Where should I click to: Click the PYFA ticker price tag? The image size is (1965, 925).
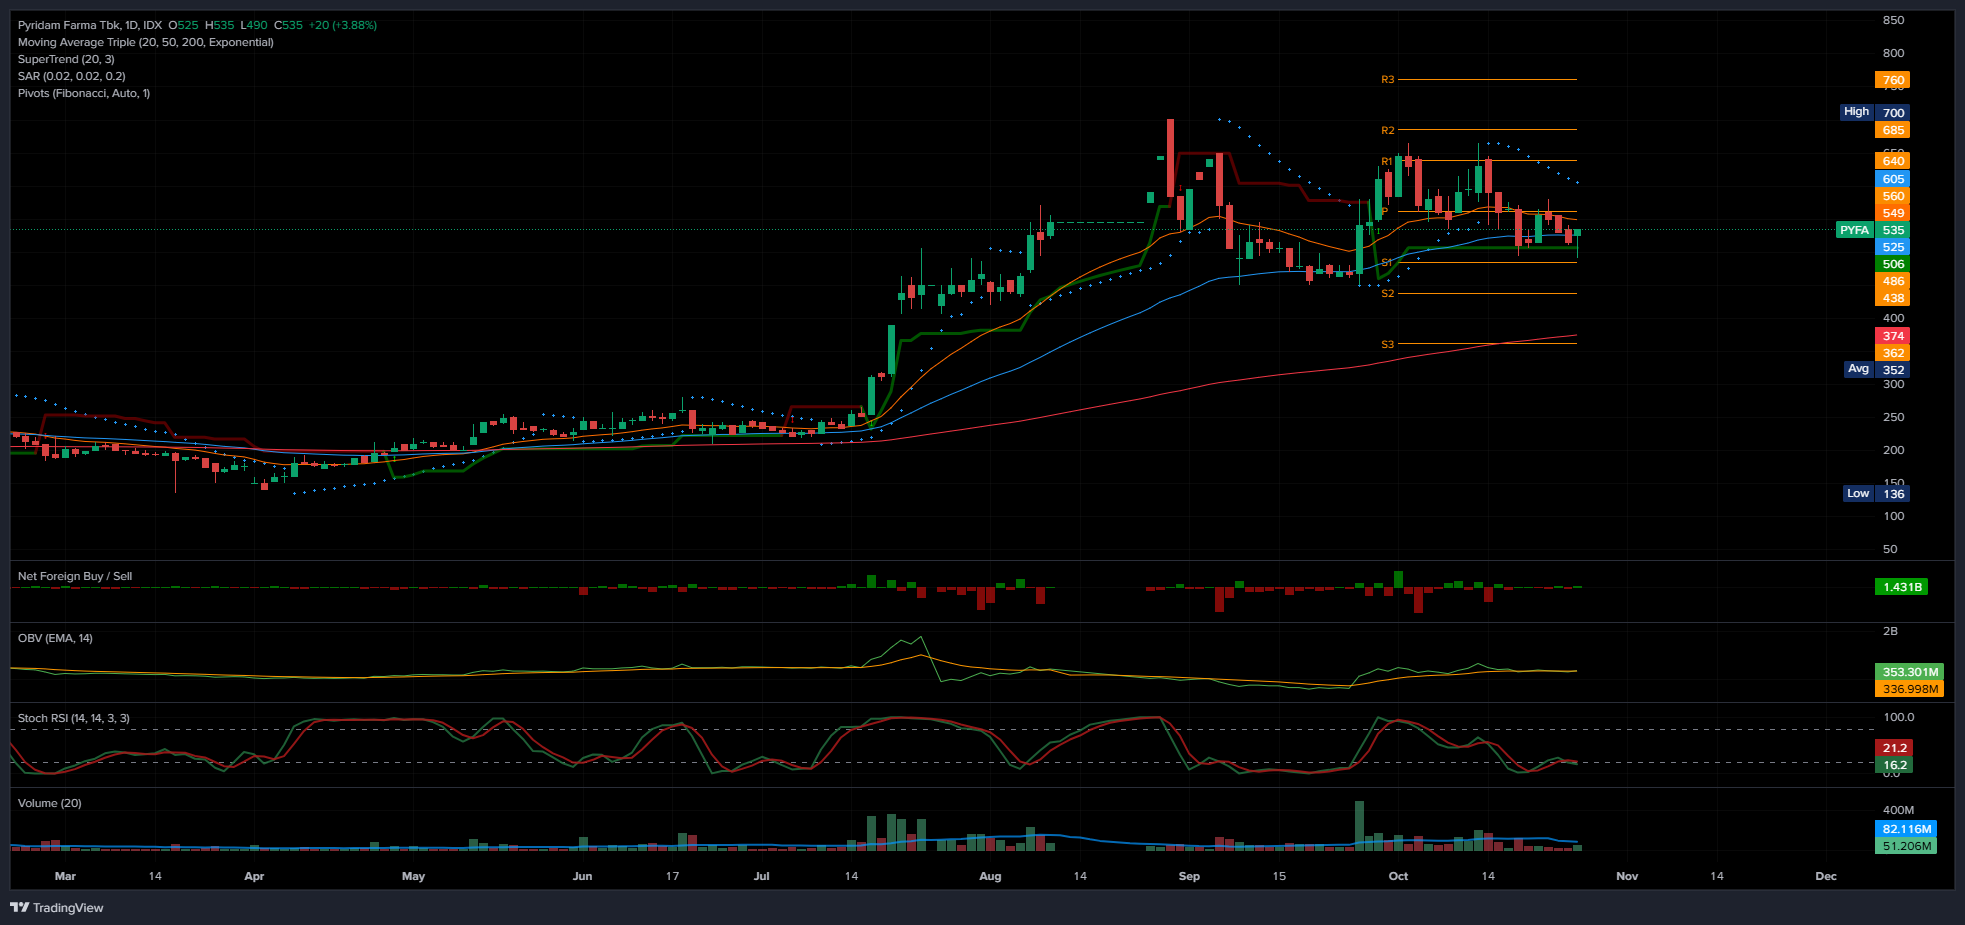tap(1854, 230)
